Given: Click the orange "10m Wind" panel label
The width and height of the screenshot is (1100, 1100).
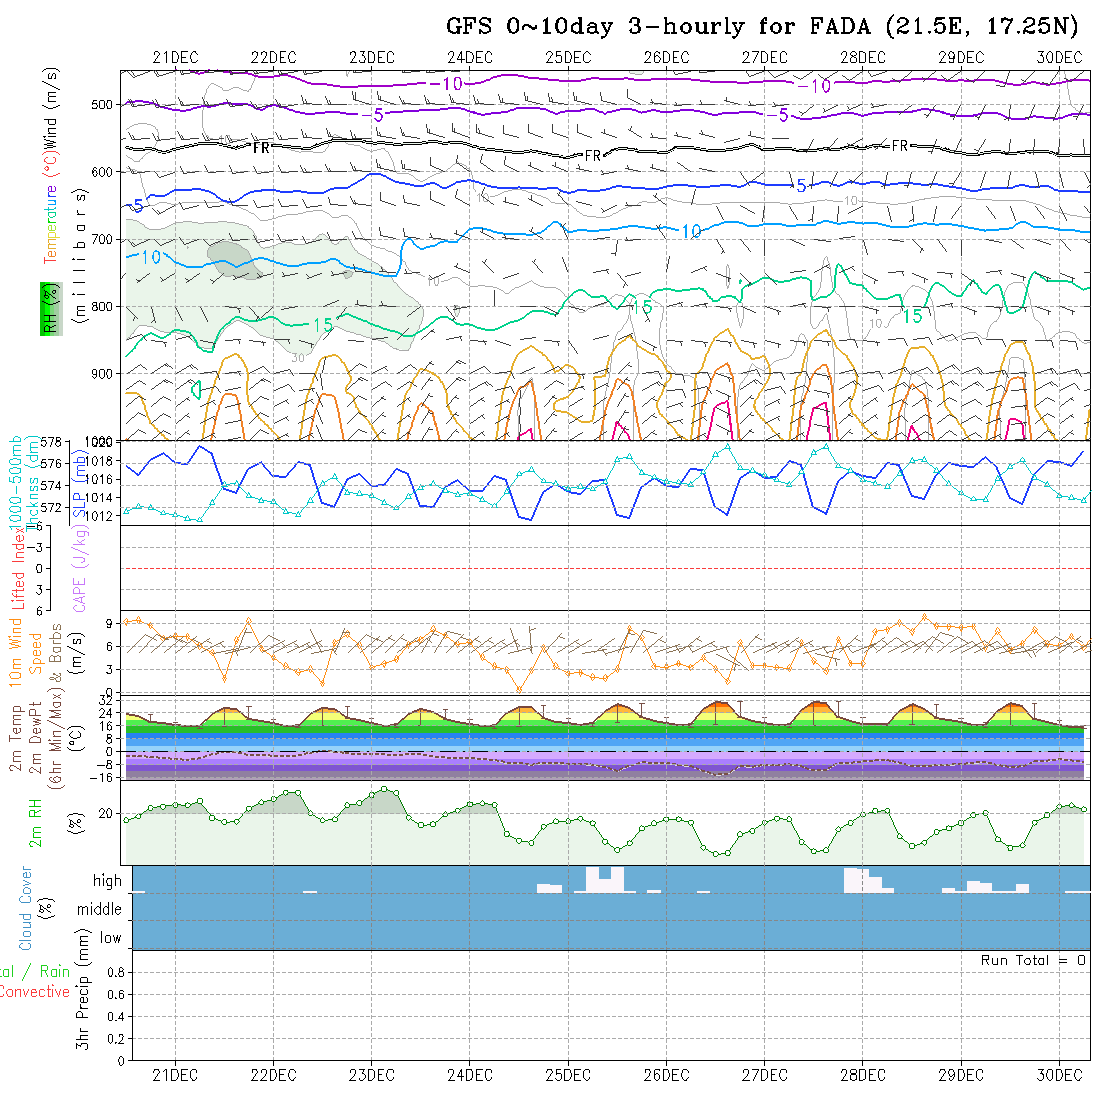Looking at the screenshot, I should click(x=16, y=651).
